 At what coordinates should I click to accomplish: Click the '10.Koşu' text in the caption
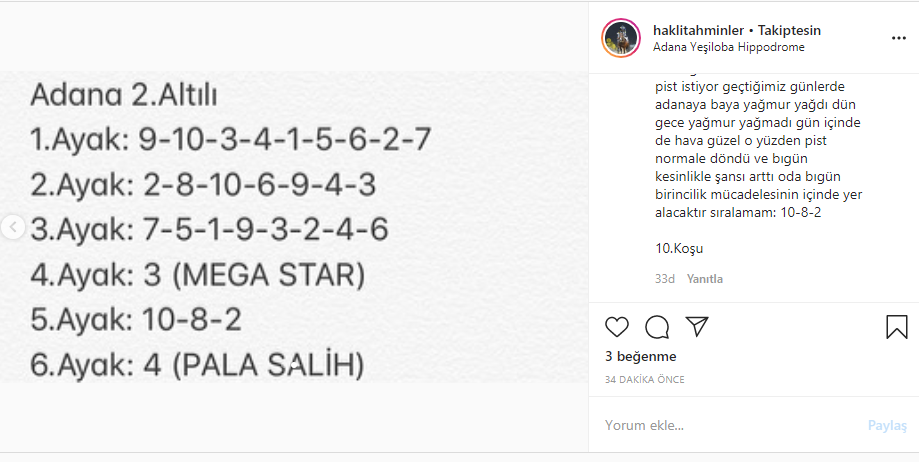click(x=672, y=248)
